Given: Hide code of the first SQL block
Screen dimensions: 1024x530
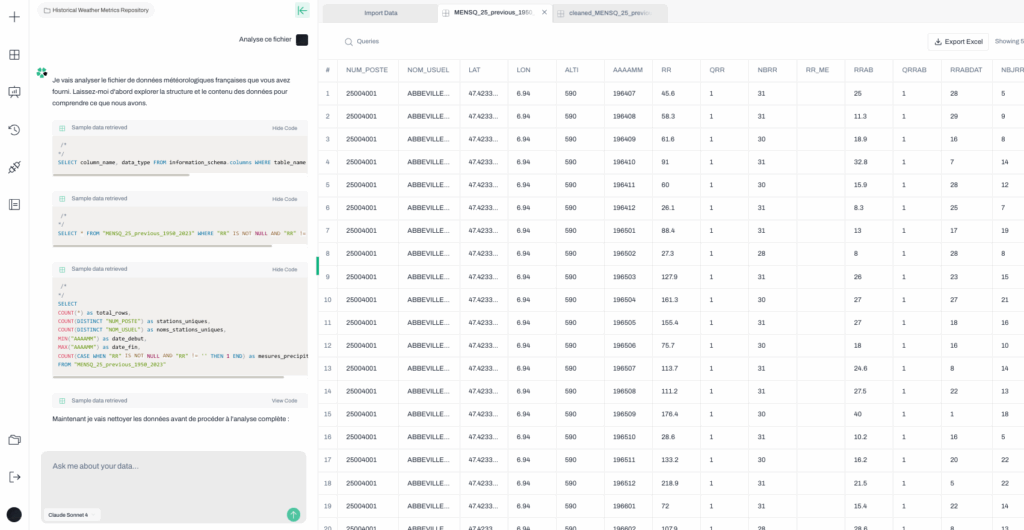Looking at the screenshot, I should pos(284,128).
